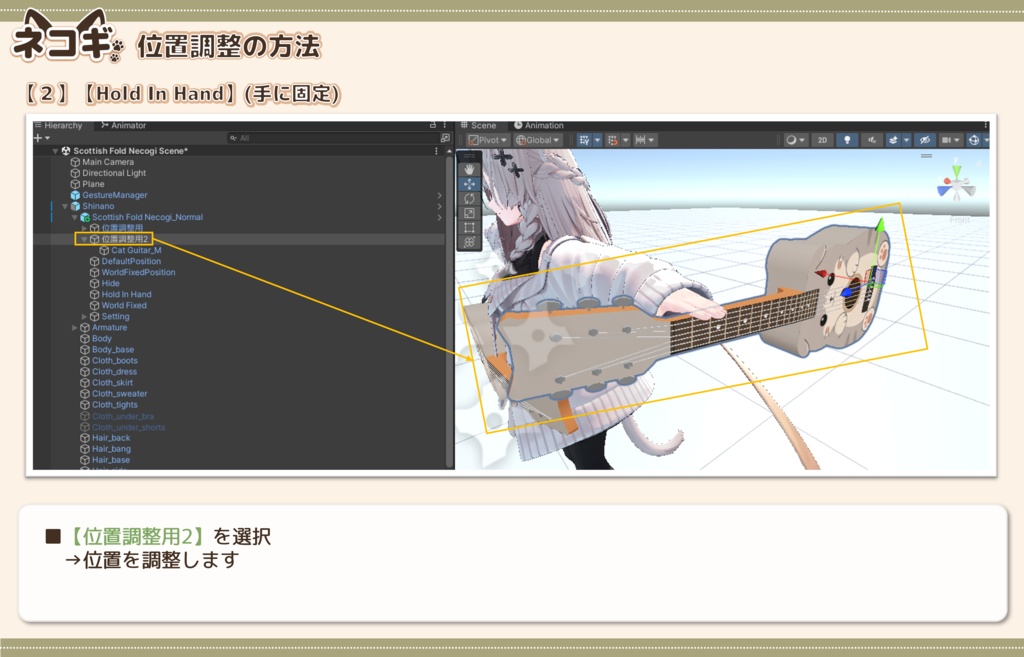Click the Main Camera cube icon
Image resolution: width=1024 pixels, height=657 pixels.
(75, 162)
